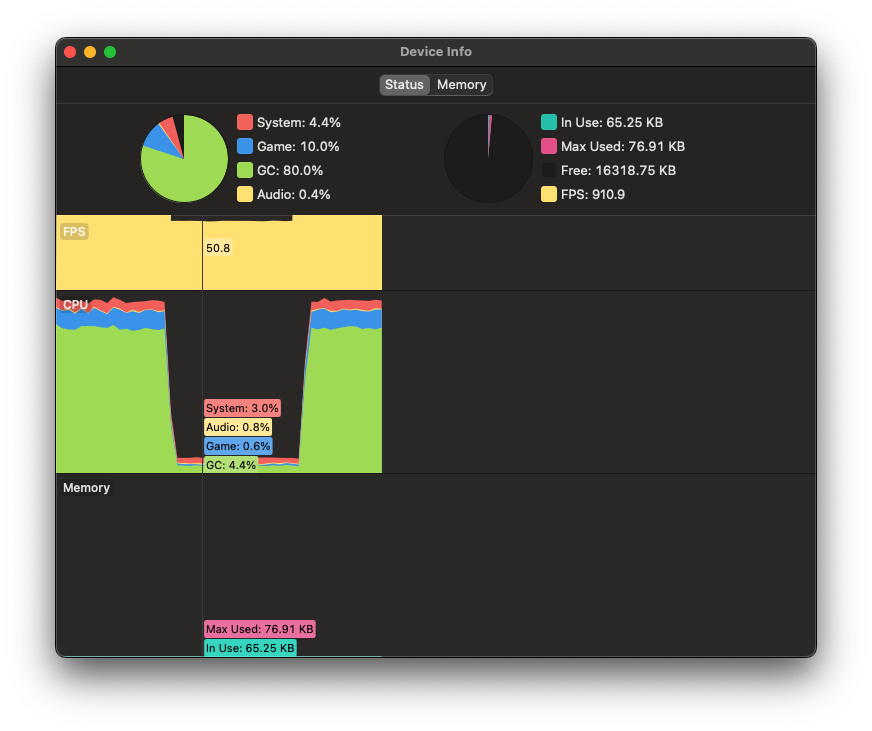
Task: Click the CPU usage pie chart
Action: [184, 159]
